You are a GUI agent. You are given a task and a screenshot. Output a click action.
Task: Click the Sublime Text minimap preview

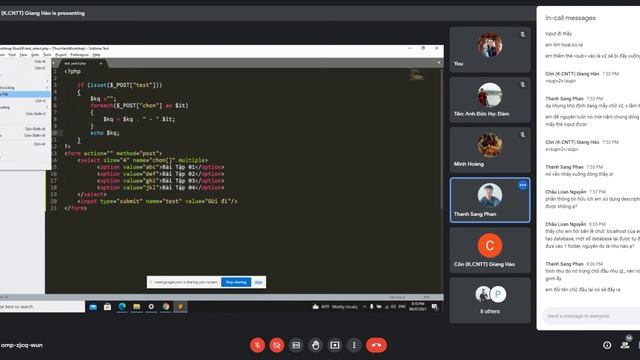coord(416,74)
